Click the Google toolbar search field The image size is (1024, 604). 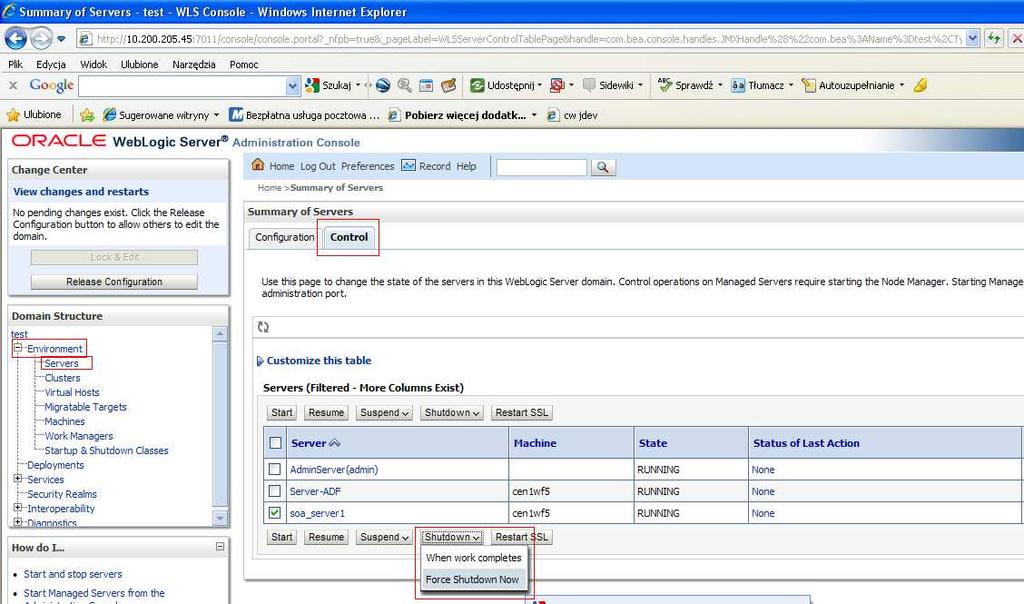click(x=182, y=86)
